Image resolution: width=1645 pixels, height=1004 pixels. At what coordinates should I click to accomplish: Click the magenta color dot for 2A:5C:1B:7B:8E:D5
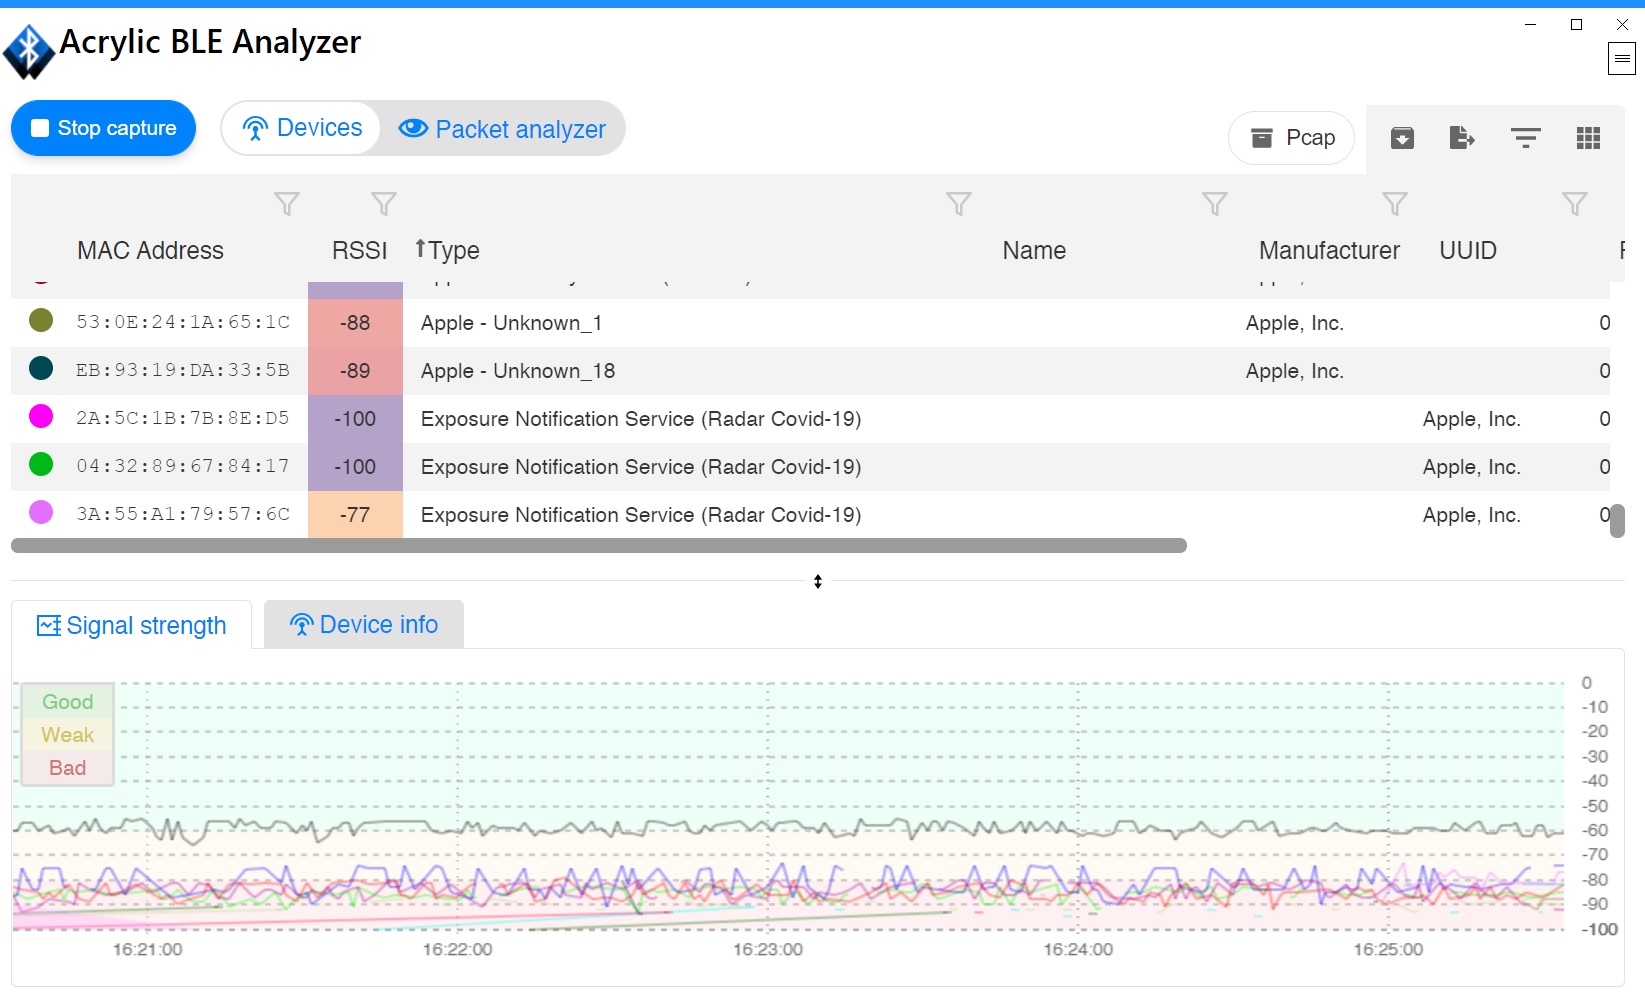pyautogui.click(x=41, y=416)
